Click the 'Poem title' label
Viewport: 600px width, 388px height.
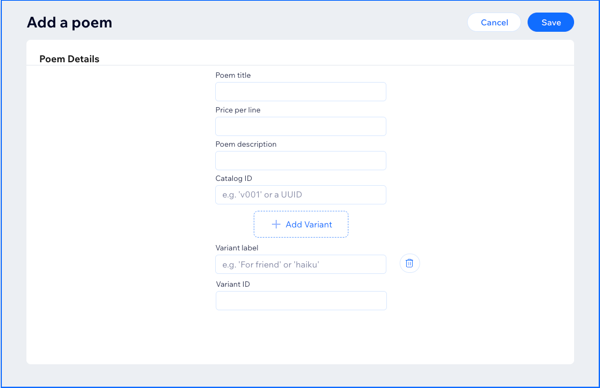[x=233, y=75]
